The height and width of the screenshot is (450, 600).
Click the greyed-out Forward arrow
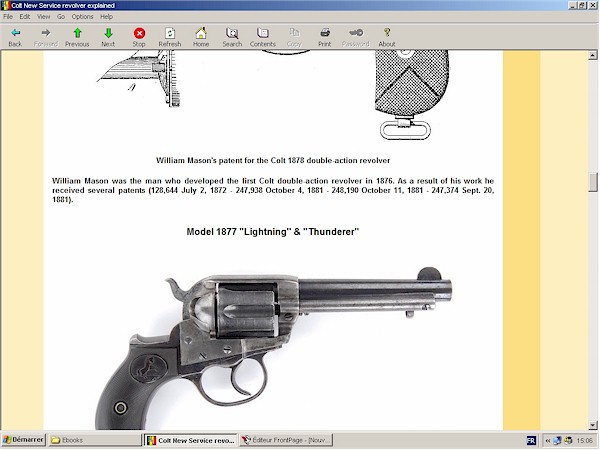coord(46,37)
